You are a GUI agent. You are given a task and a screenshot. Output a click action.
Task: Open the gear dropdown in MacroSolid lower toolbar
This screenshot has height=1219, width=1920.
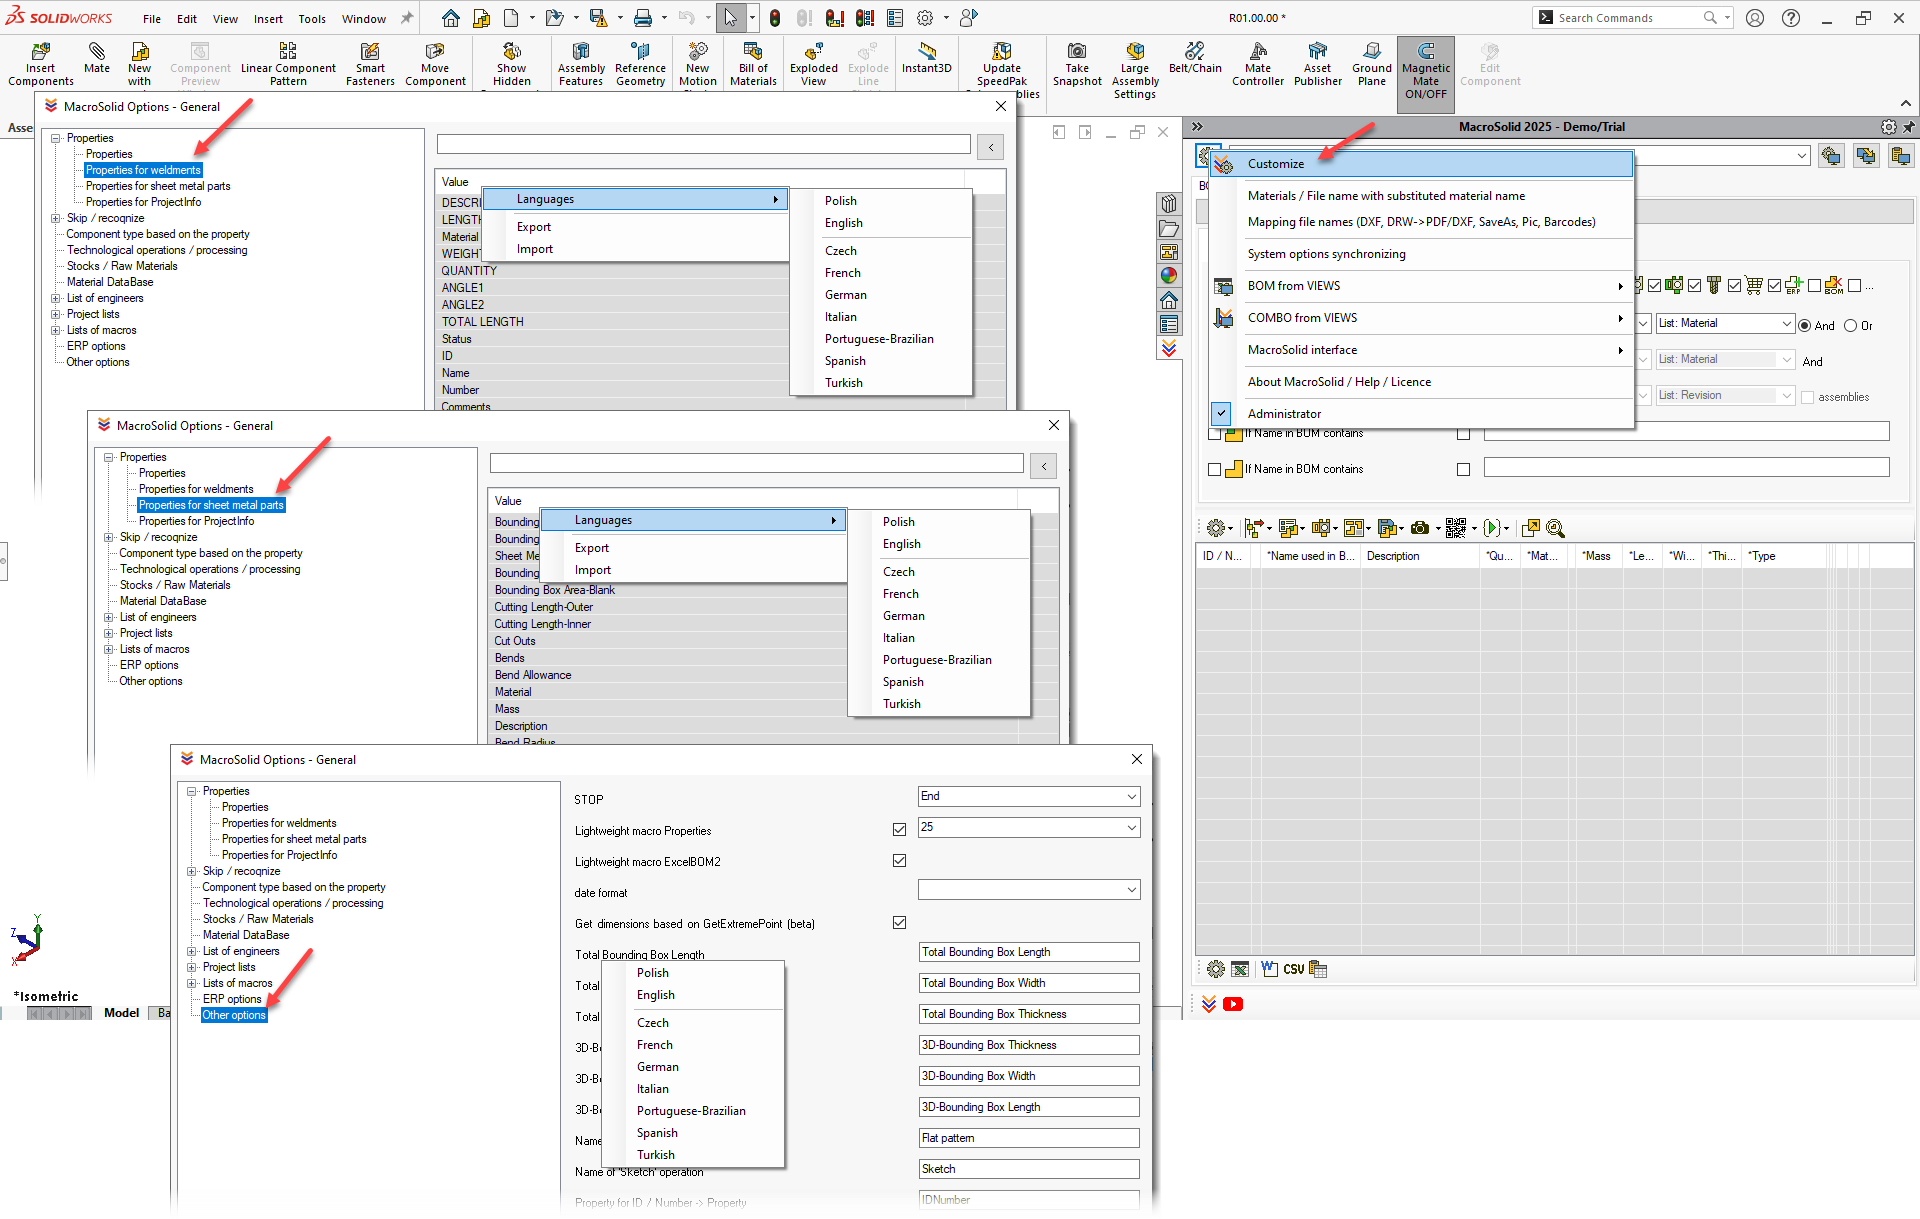[1219, 528]
